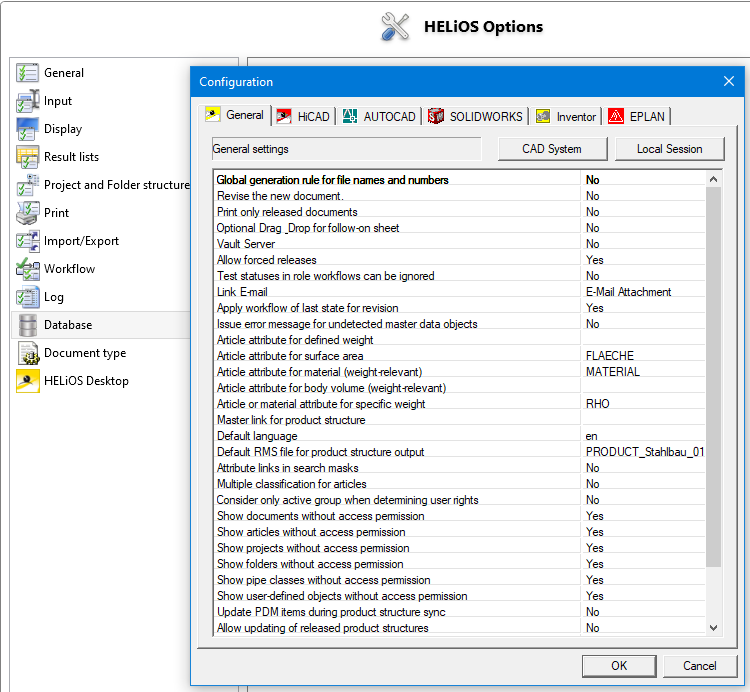
Task: Click the EPLAN red triangle icon
Action: coord(616,116)
